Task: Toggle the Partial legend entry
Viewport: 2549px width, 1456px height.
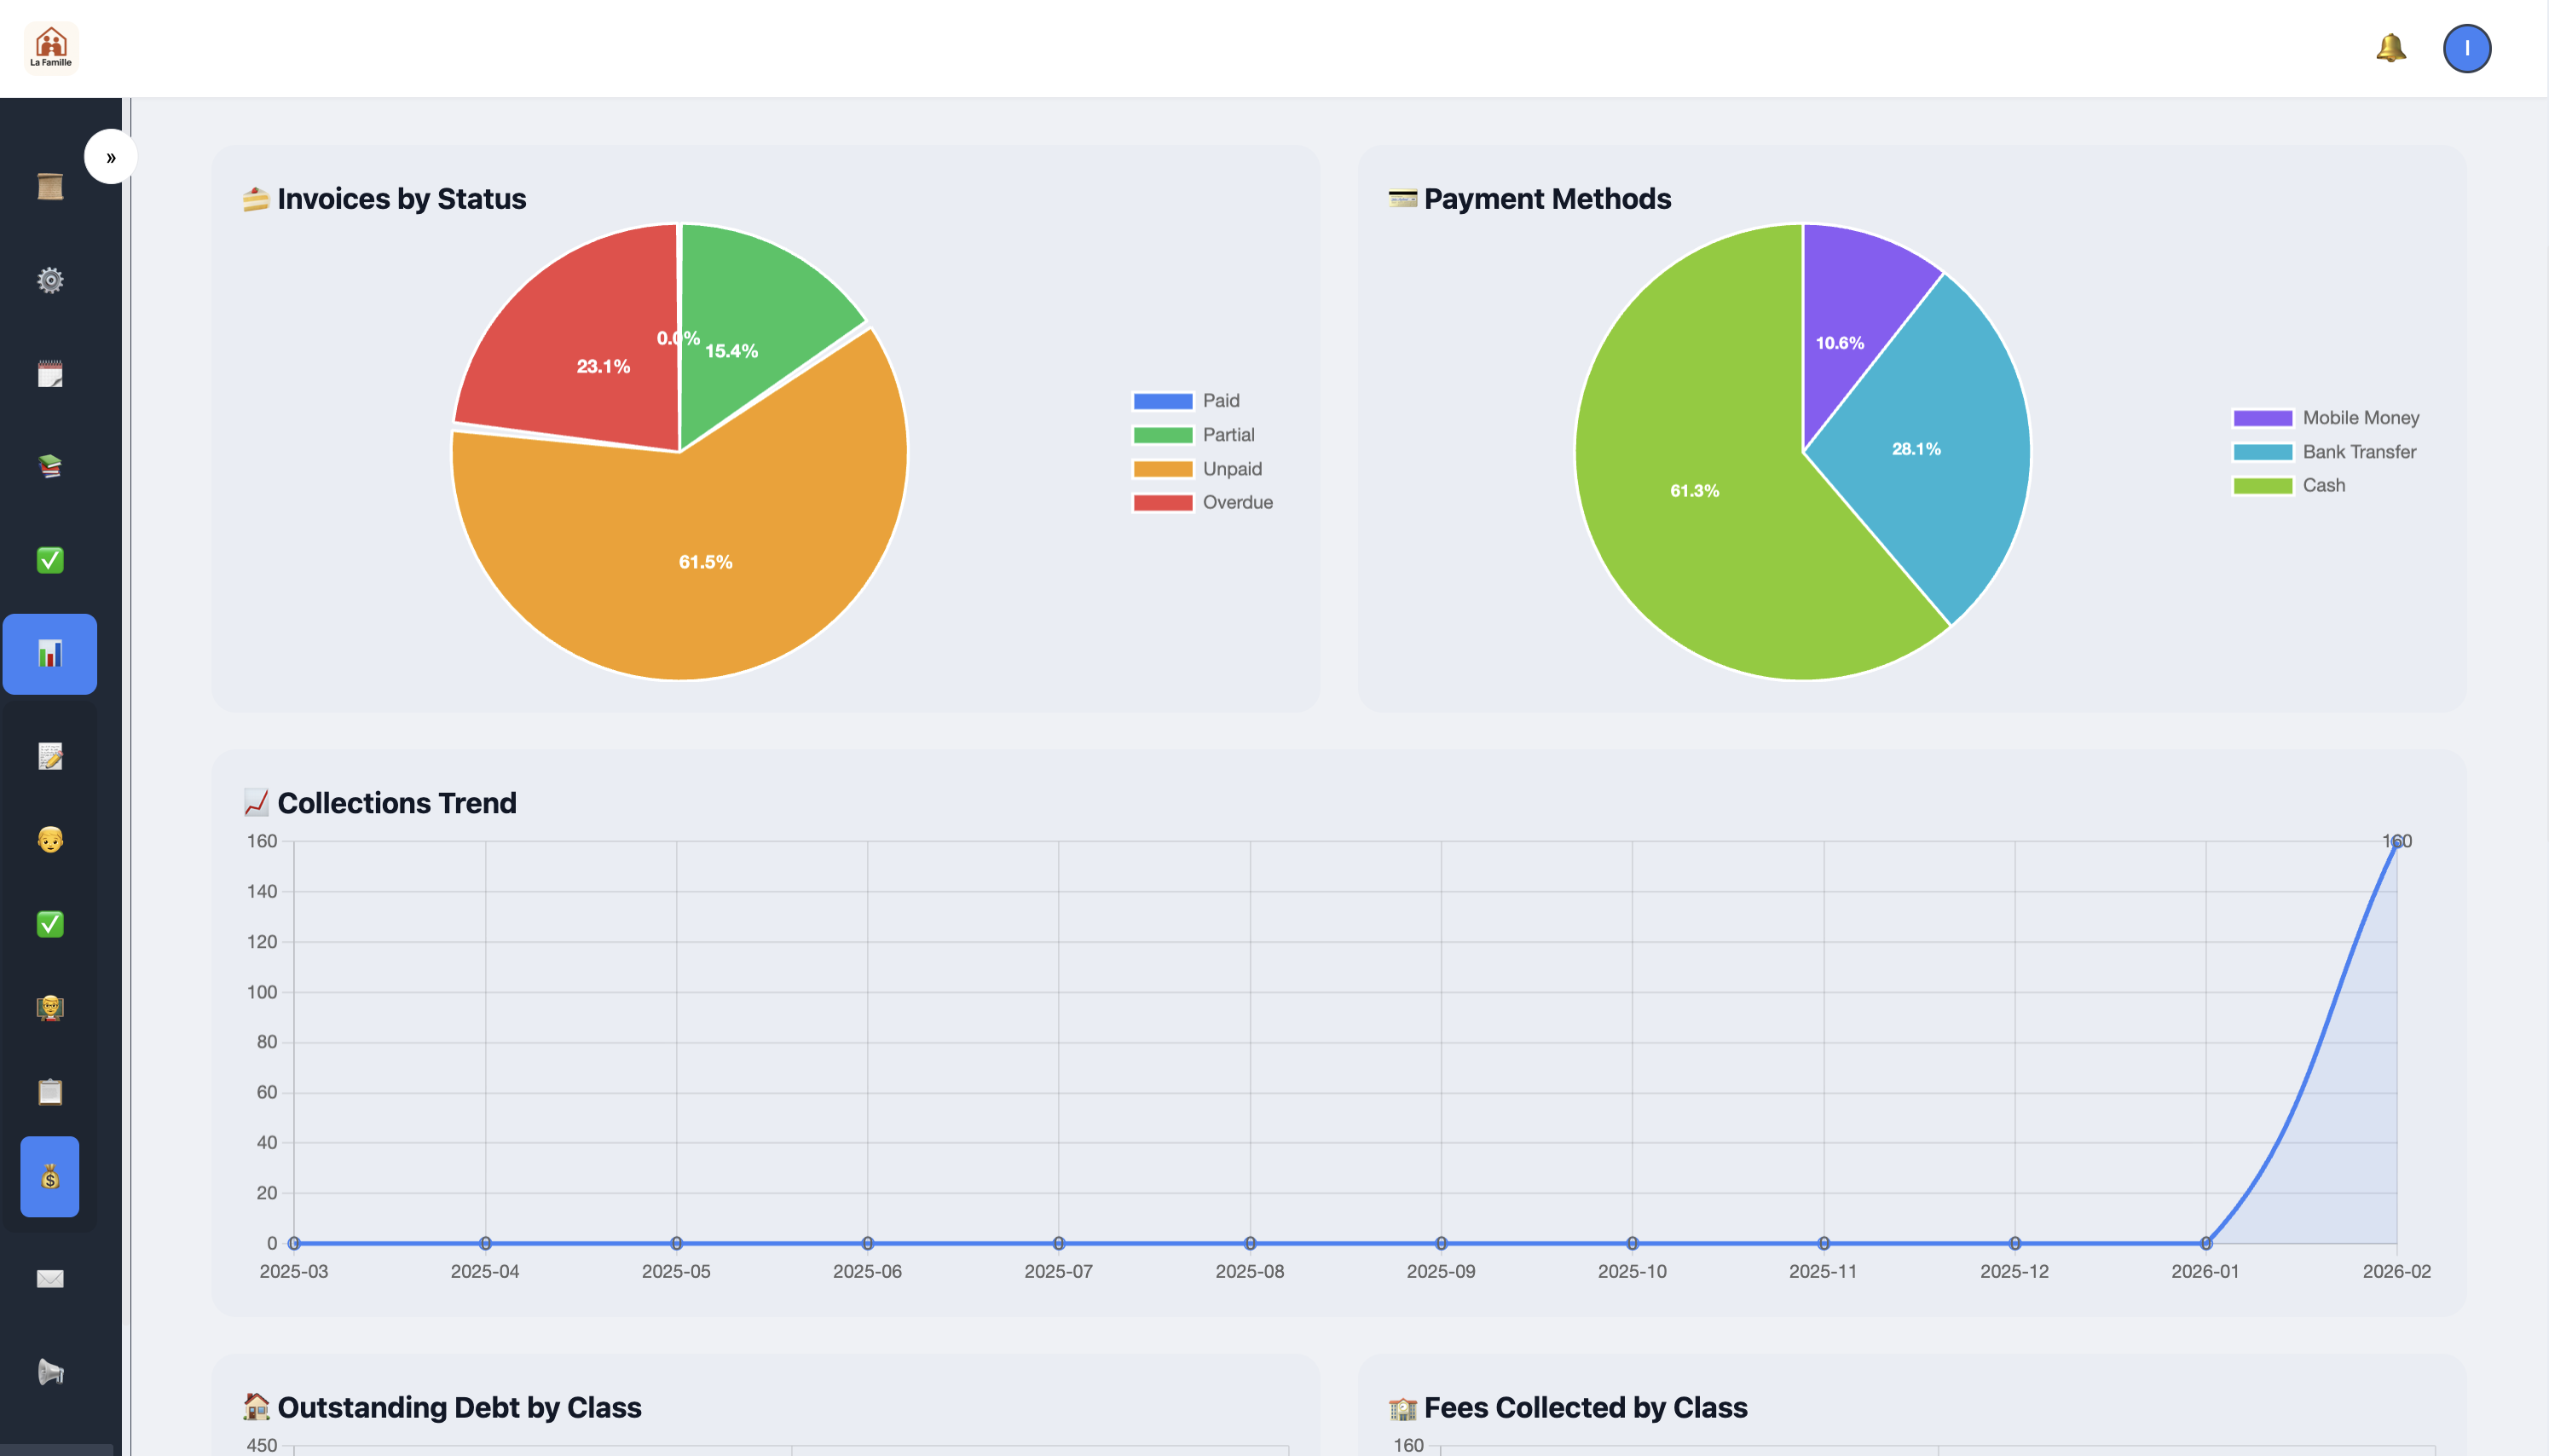Action: click(1193, 435)
